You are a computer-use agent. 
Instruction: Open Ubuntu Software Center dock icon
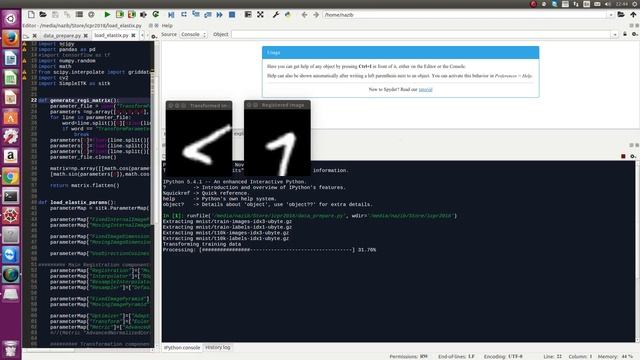point(11,118)
